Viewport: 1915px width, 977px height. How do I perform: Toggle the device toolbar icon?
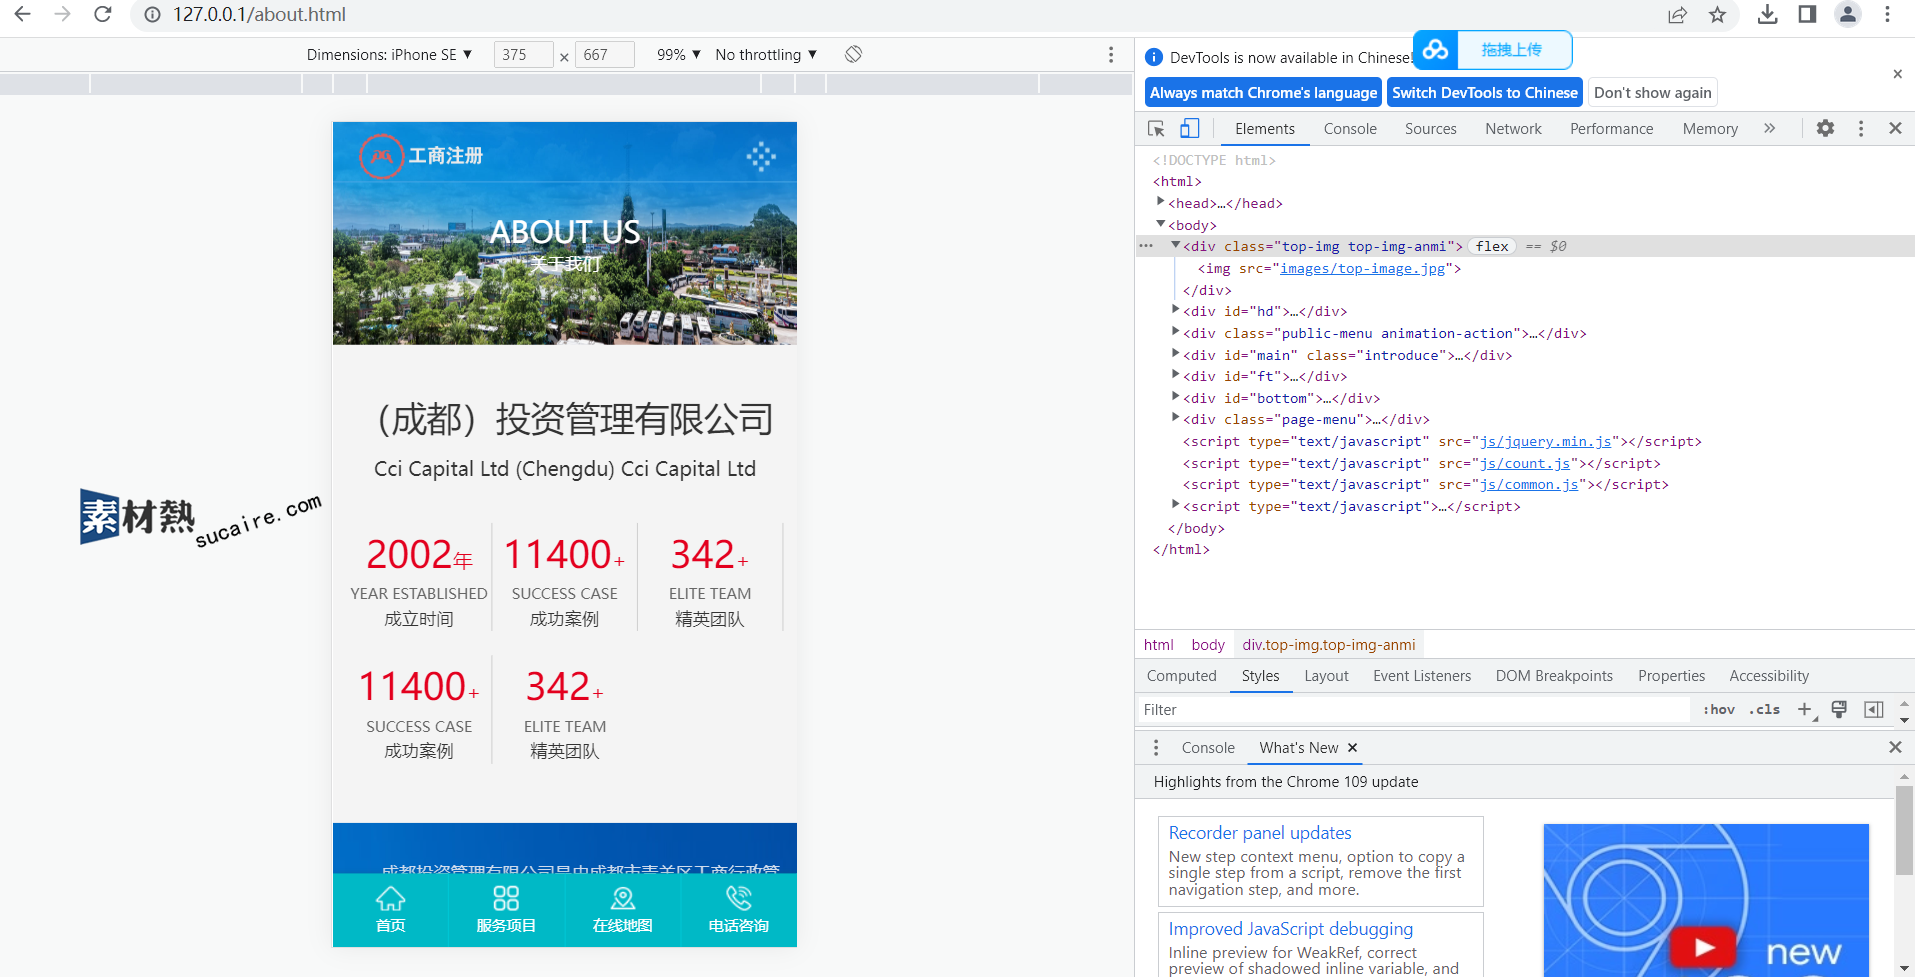point(1189,128)
